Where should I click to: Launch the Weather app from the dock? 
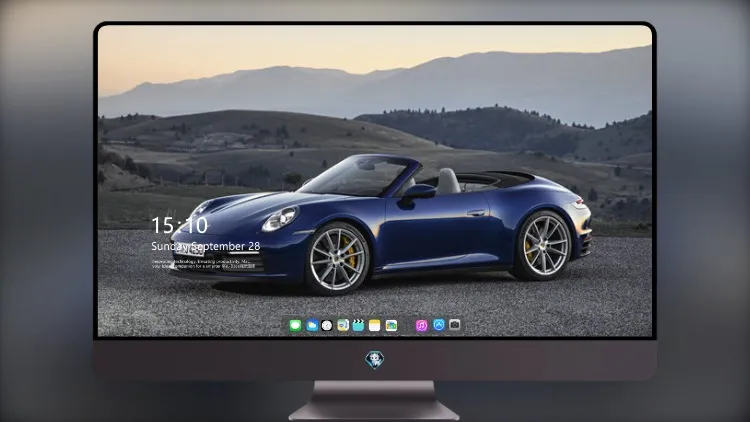[x=312, y=326]
